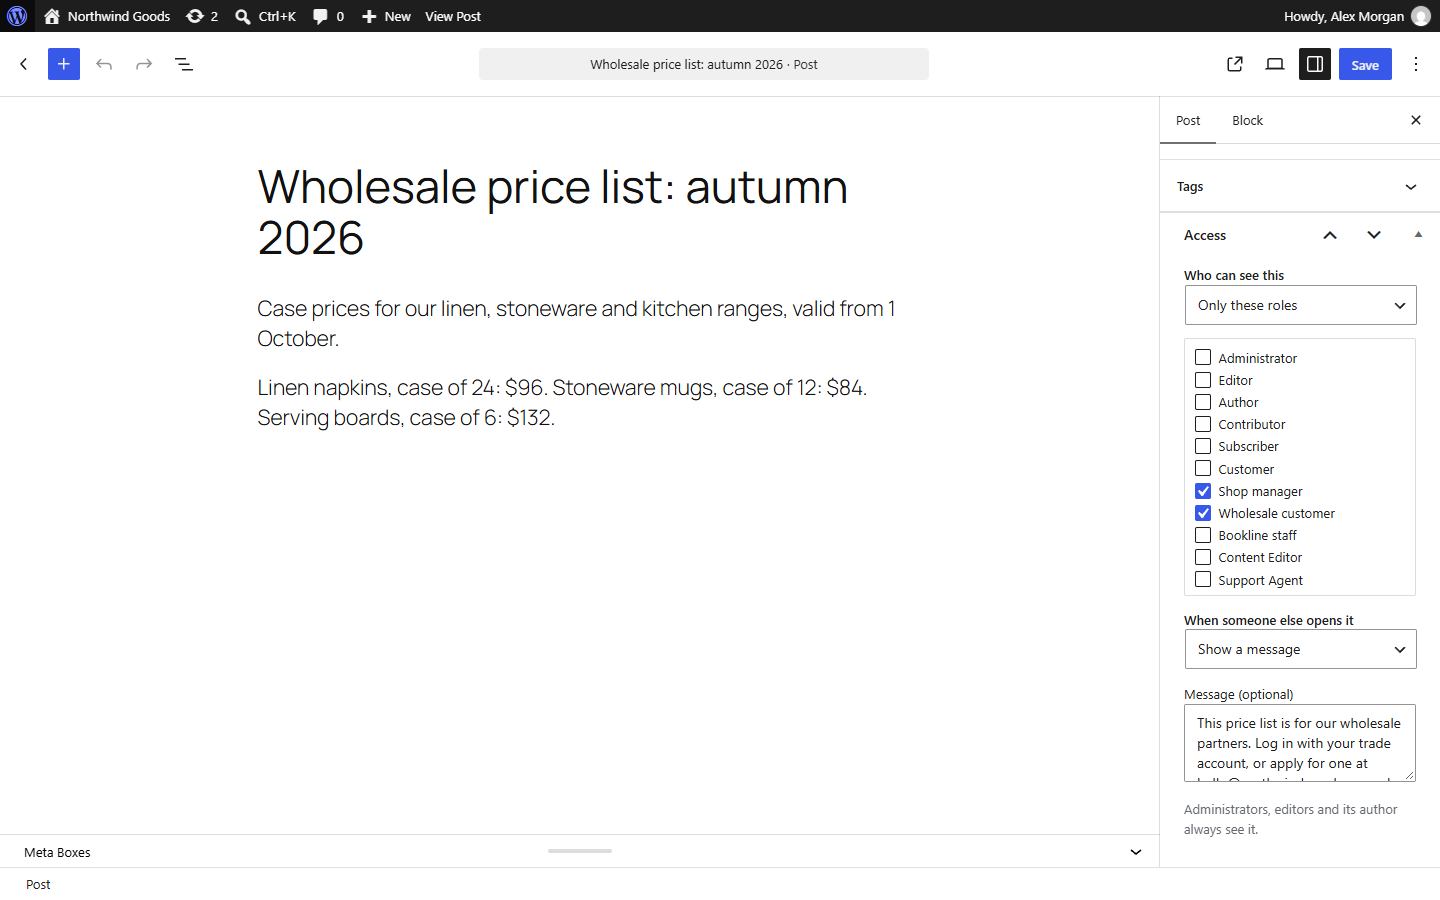Open the Northwind Goods site menu
1440x900 pixels.
point(107,16)
